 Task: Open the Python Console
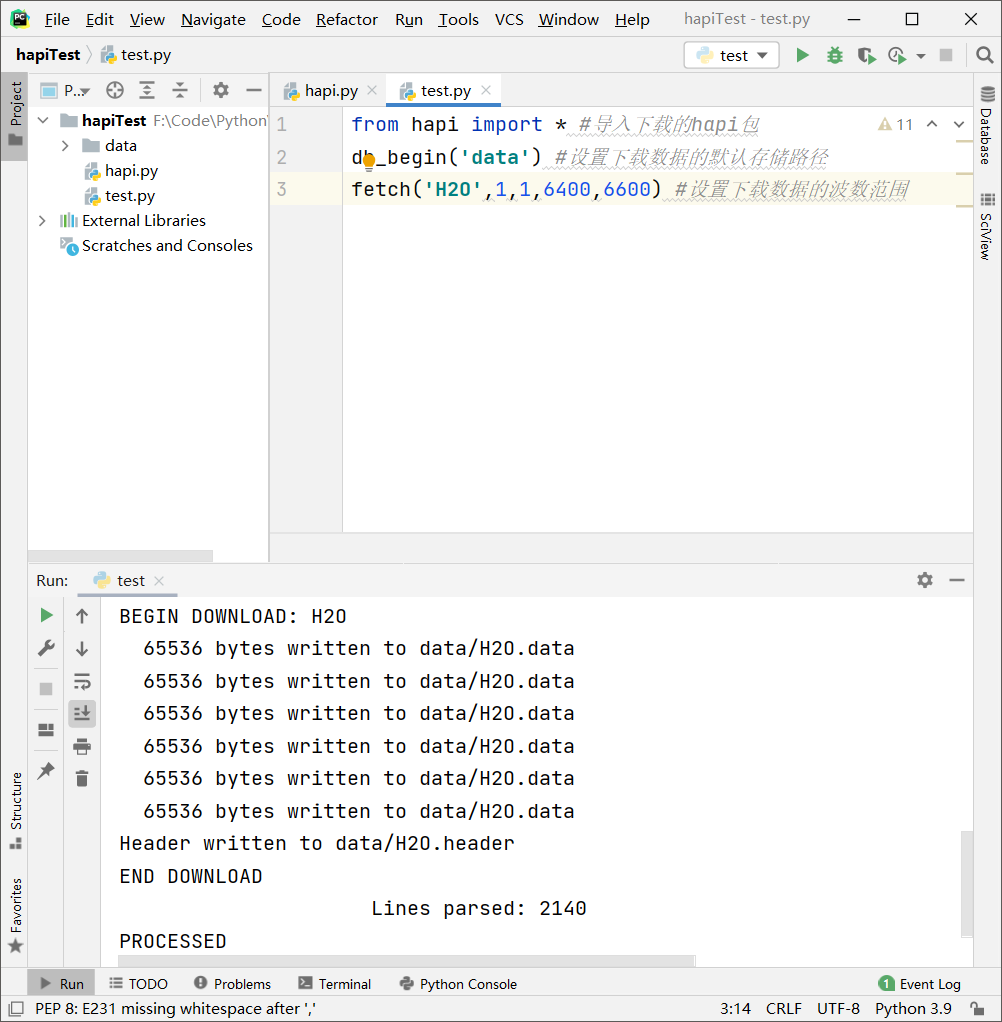pos(458,984)
